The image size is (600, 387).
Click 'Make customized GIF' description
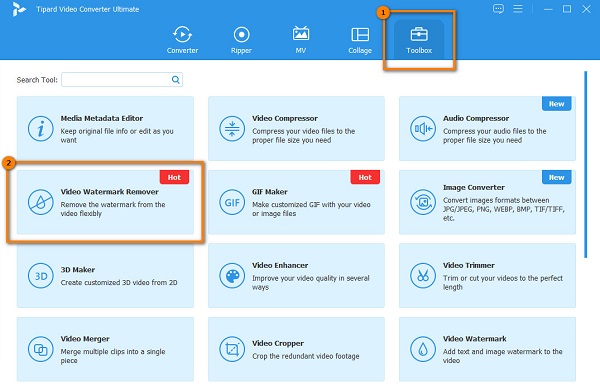click(x=311, y=209)
